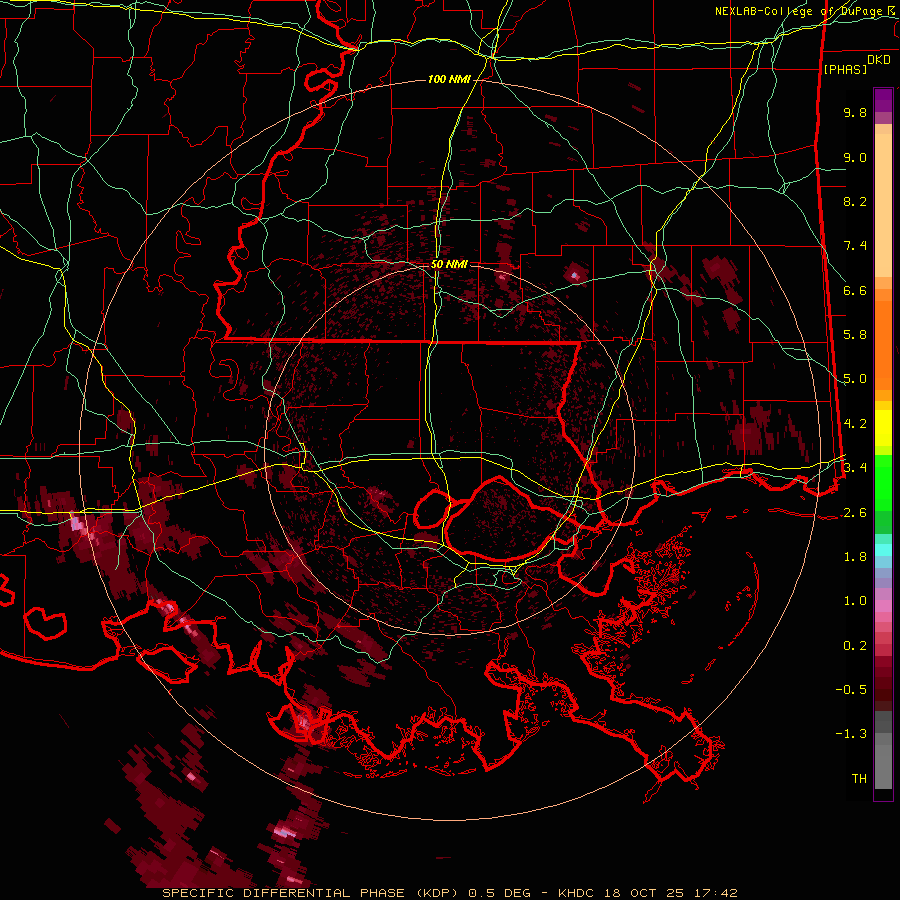Select the bright green band of color scale
This screenshot has height=900, width=900.
[x=883, y=482]
